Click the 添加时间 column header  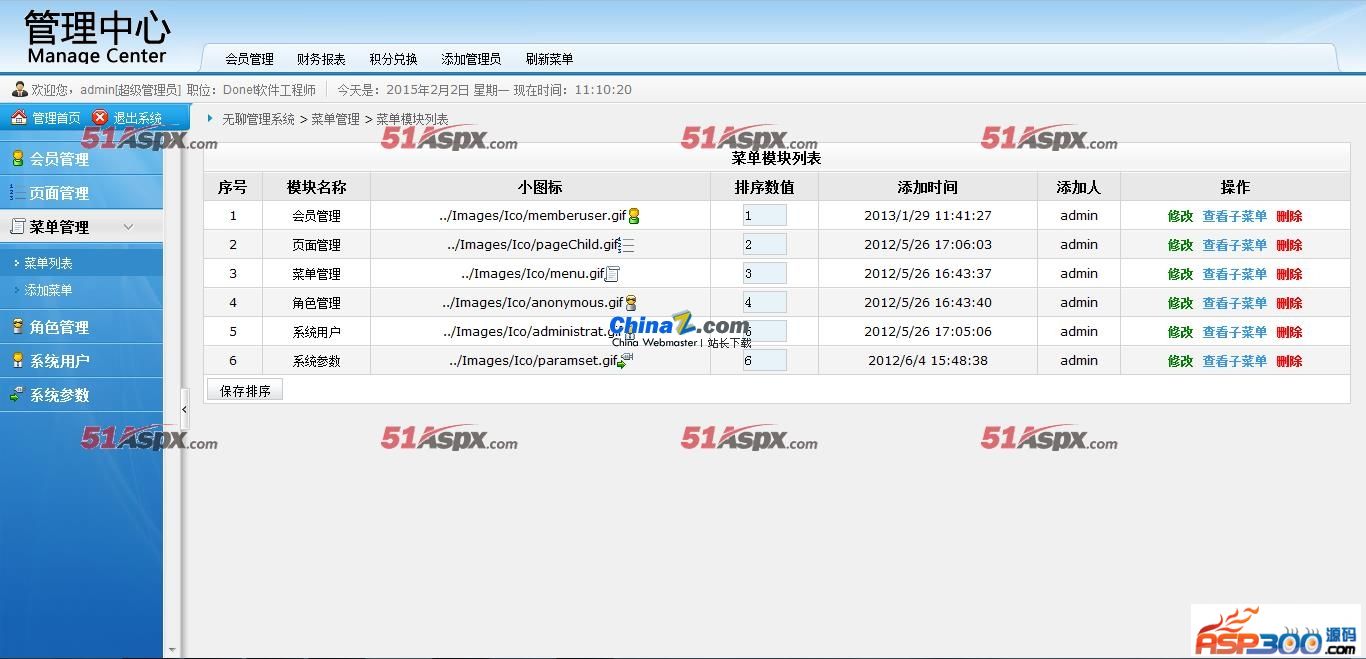tap(927, 187)
